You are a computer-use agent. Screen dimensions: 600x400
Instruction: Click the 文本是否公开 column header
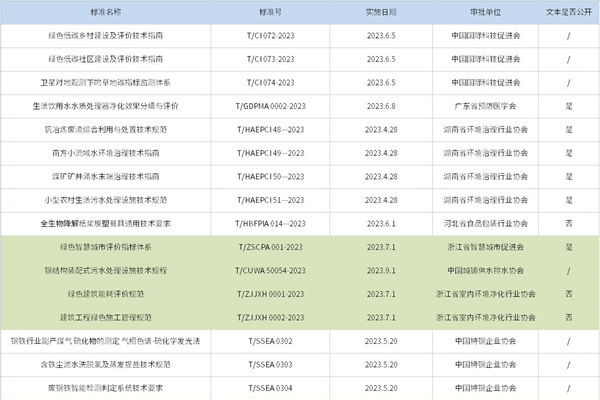click(568, 11)
